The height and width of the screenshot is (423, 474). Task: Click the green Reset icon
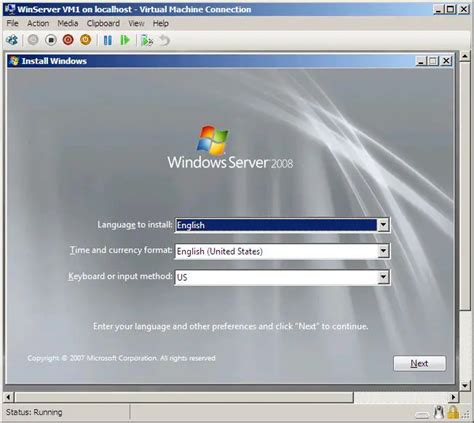[x=125, y=40]
